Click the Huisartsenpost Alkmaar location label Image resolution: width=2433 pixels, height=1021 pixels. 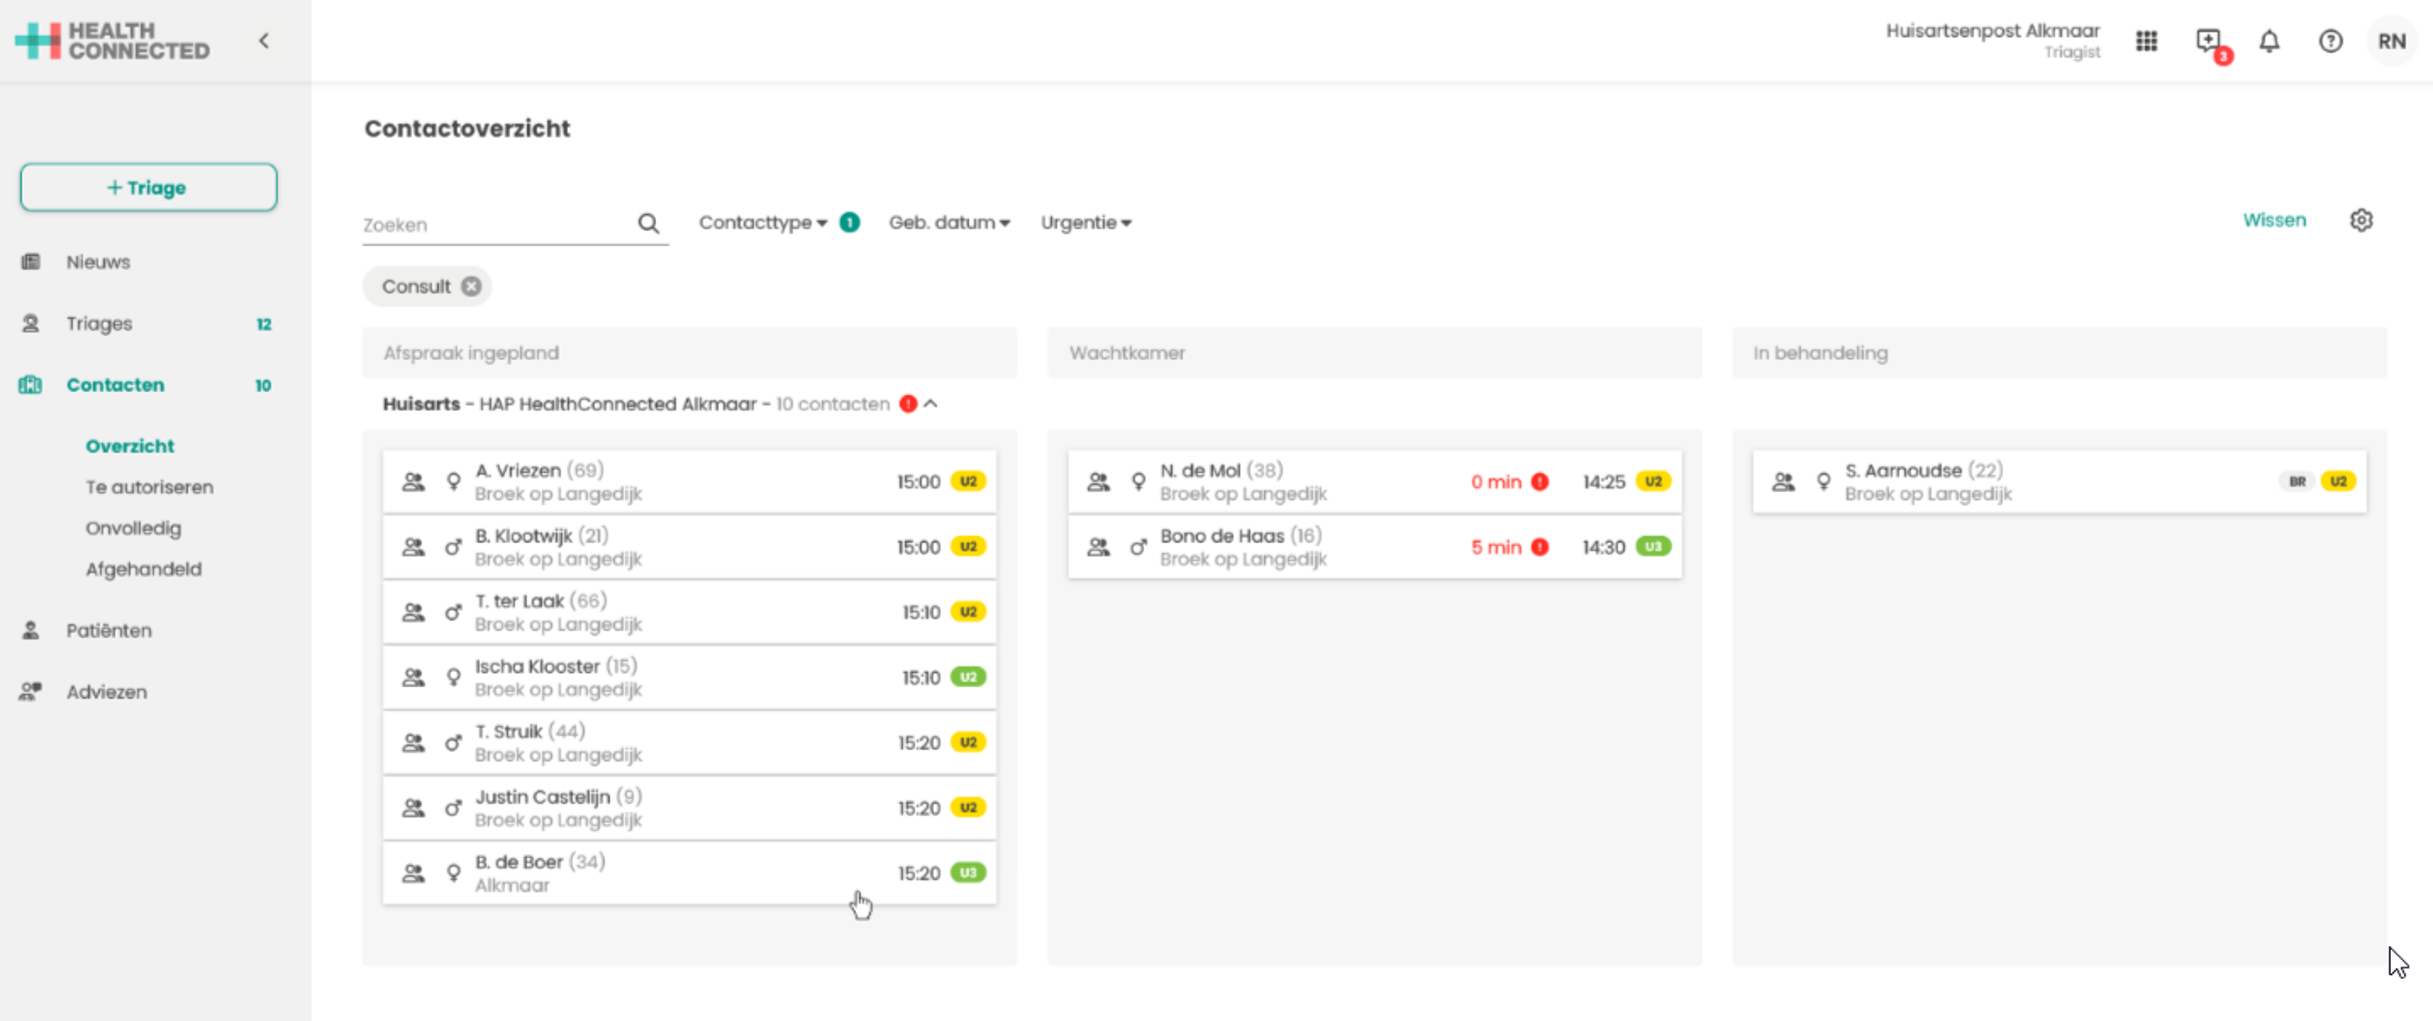tap(1992, 31)
